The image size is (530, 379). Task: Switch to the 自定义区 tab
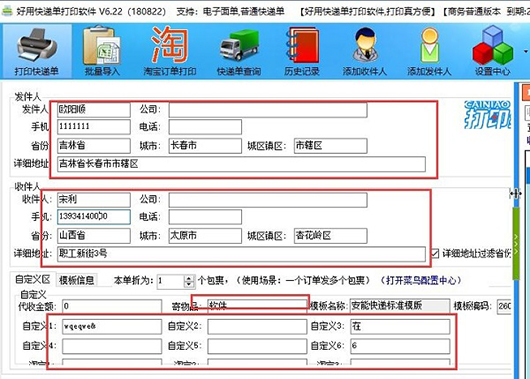point(32,280)
